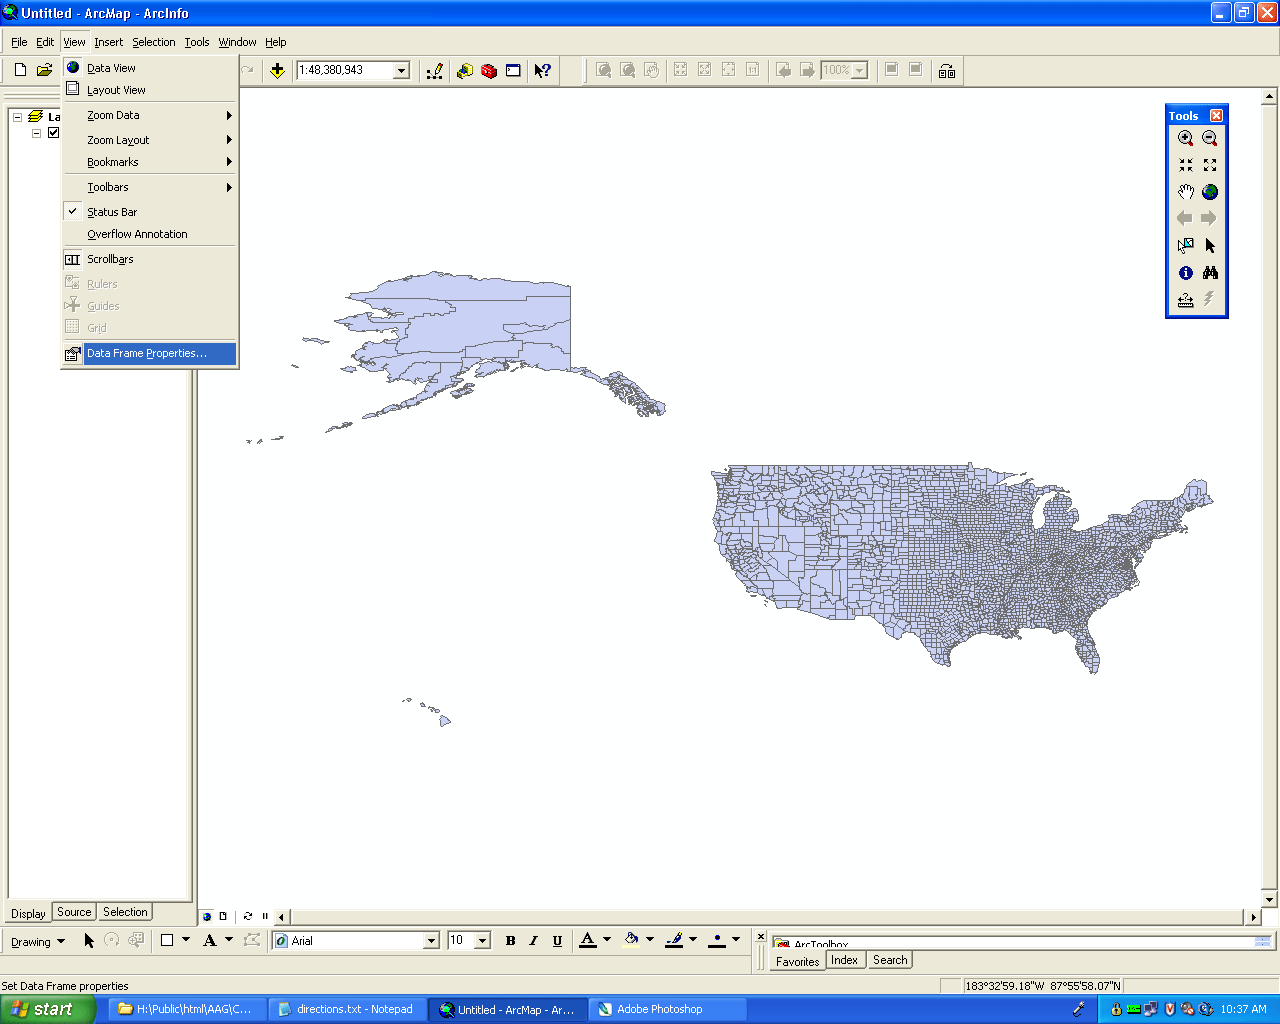Open the Arial font name dropdown

(432, 941)
